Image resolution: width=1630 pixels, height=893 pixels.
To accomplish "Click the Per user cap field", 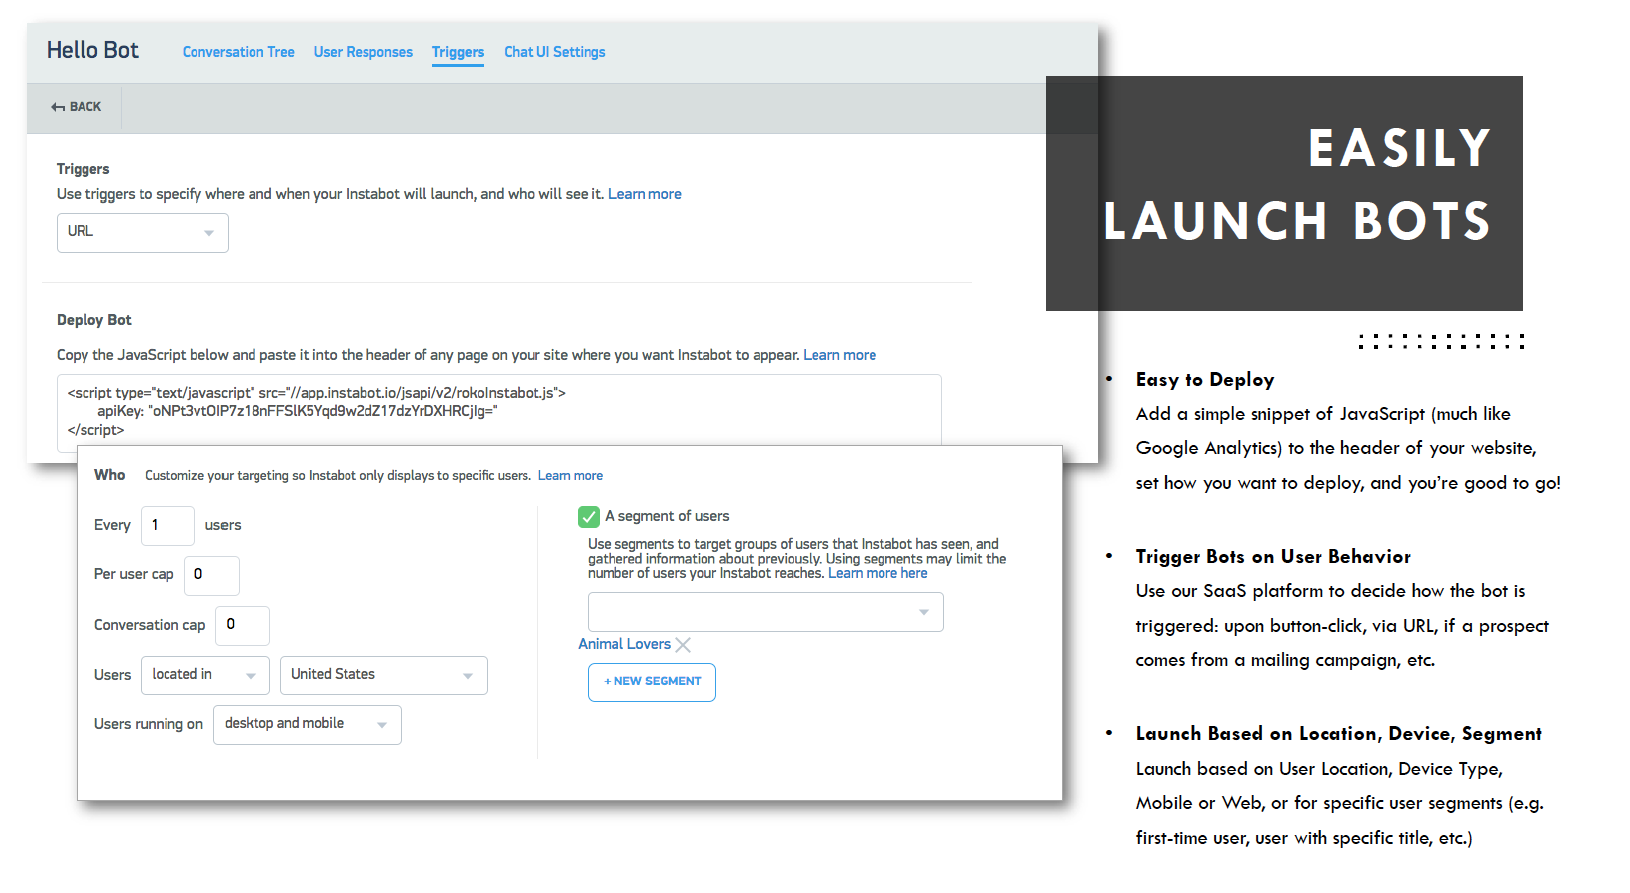I will pos(211,575).
